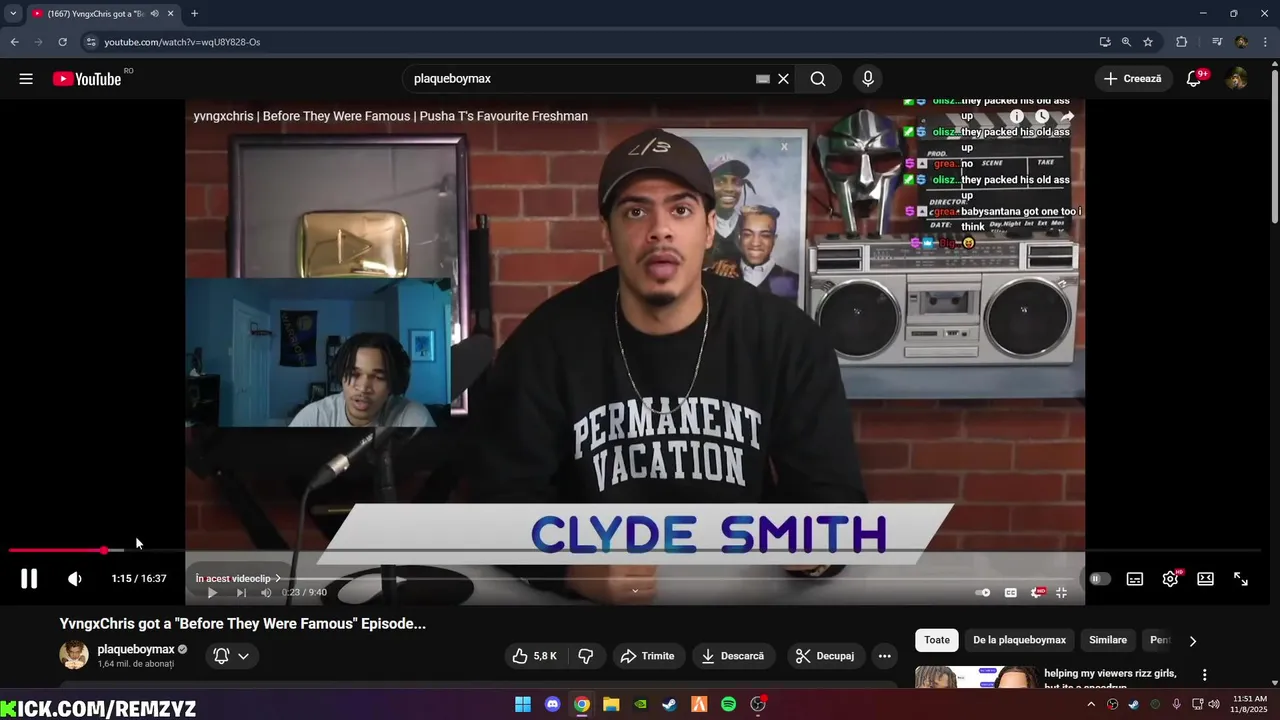
Task: Reload the page
Action: [x=62, y=42]
